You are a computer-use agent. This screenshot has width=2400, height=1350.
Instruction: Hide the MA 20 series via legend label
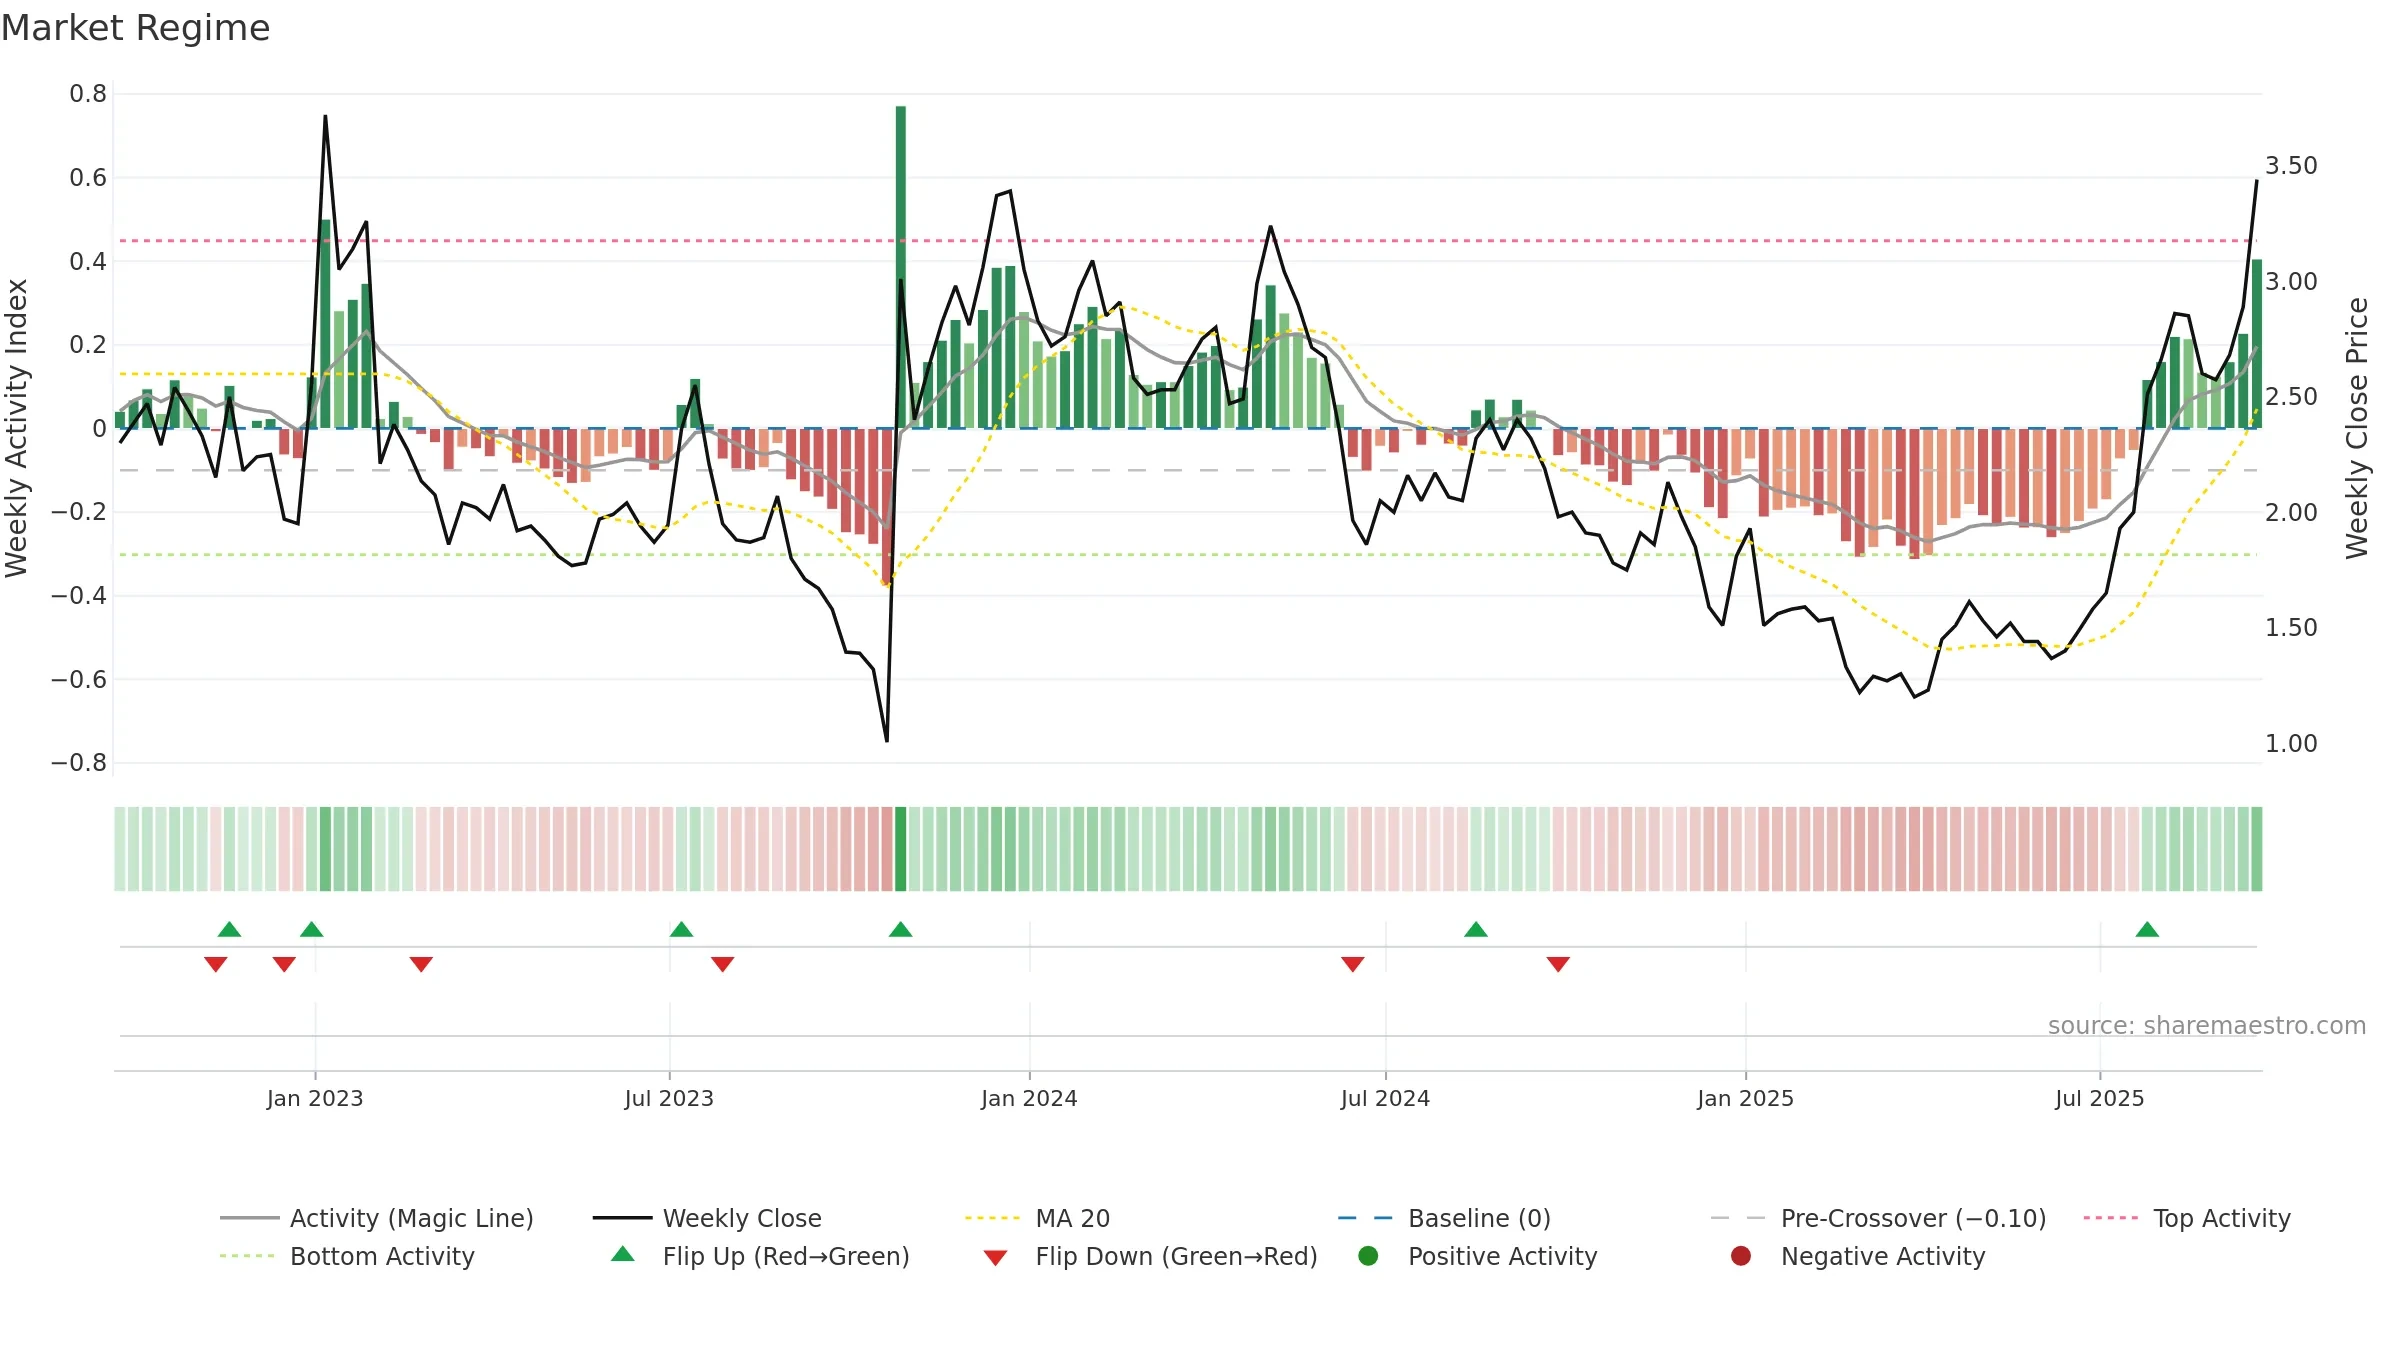[1072, 1218]
